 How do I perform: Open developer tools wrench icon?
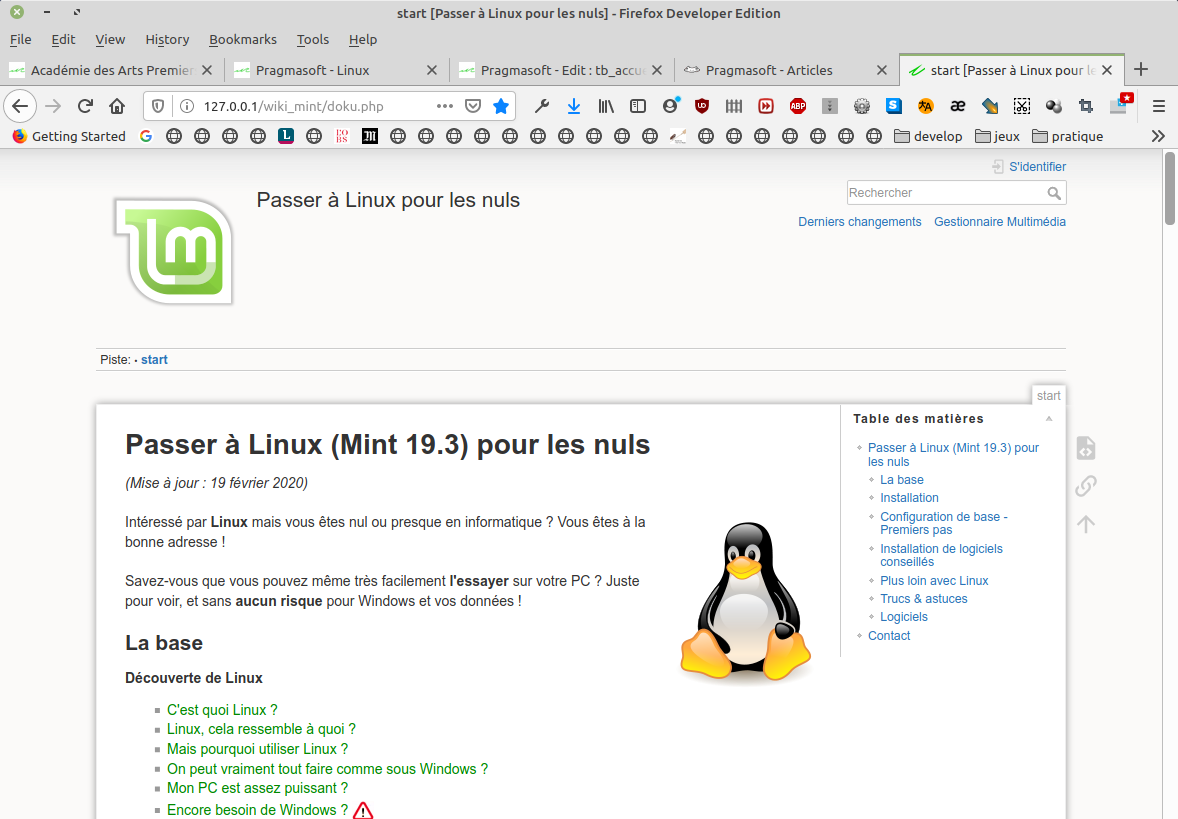pos(542,106)
